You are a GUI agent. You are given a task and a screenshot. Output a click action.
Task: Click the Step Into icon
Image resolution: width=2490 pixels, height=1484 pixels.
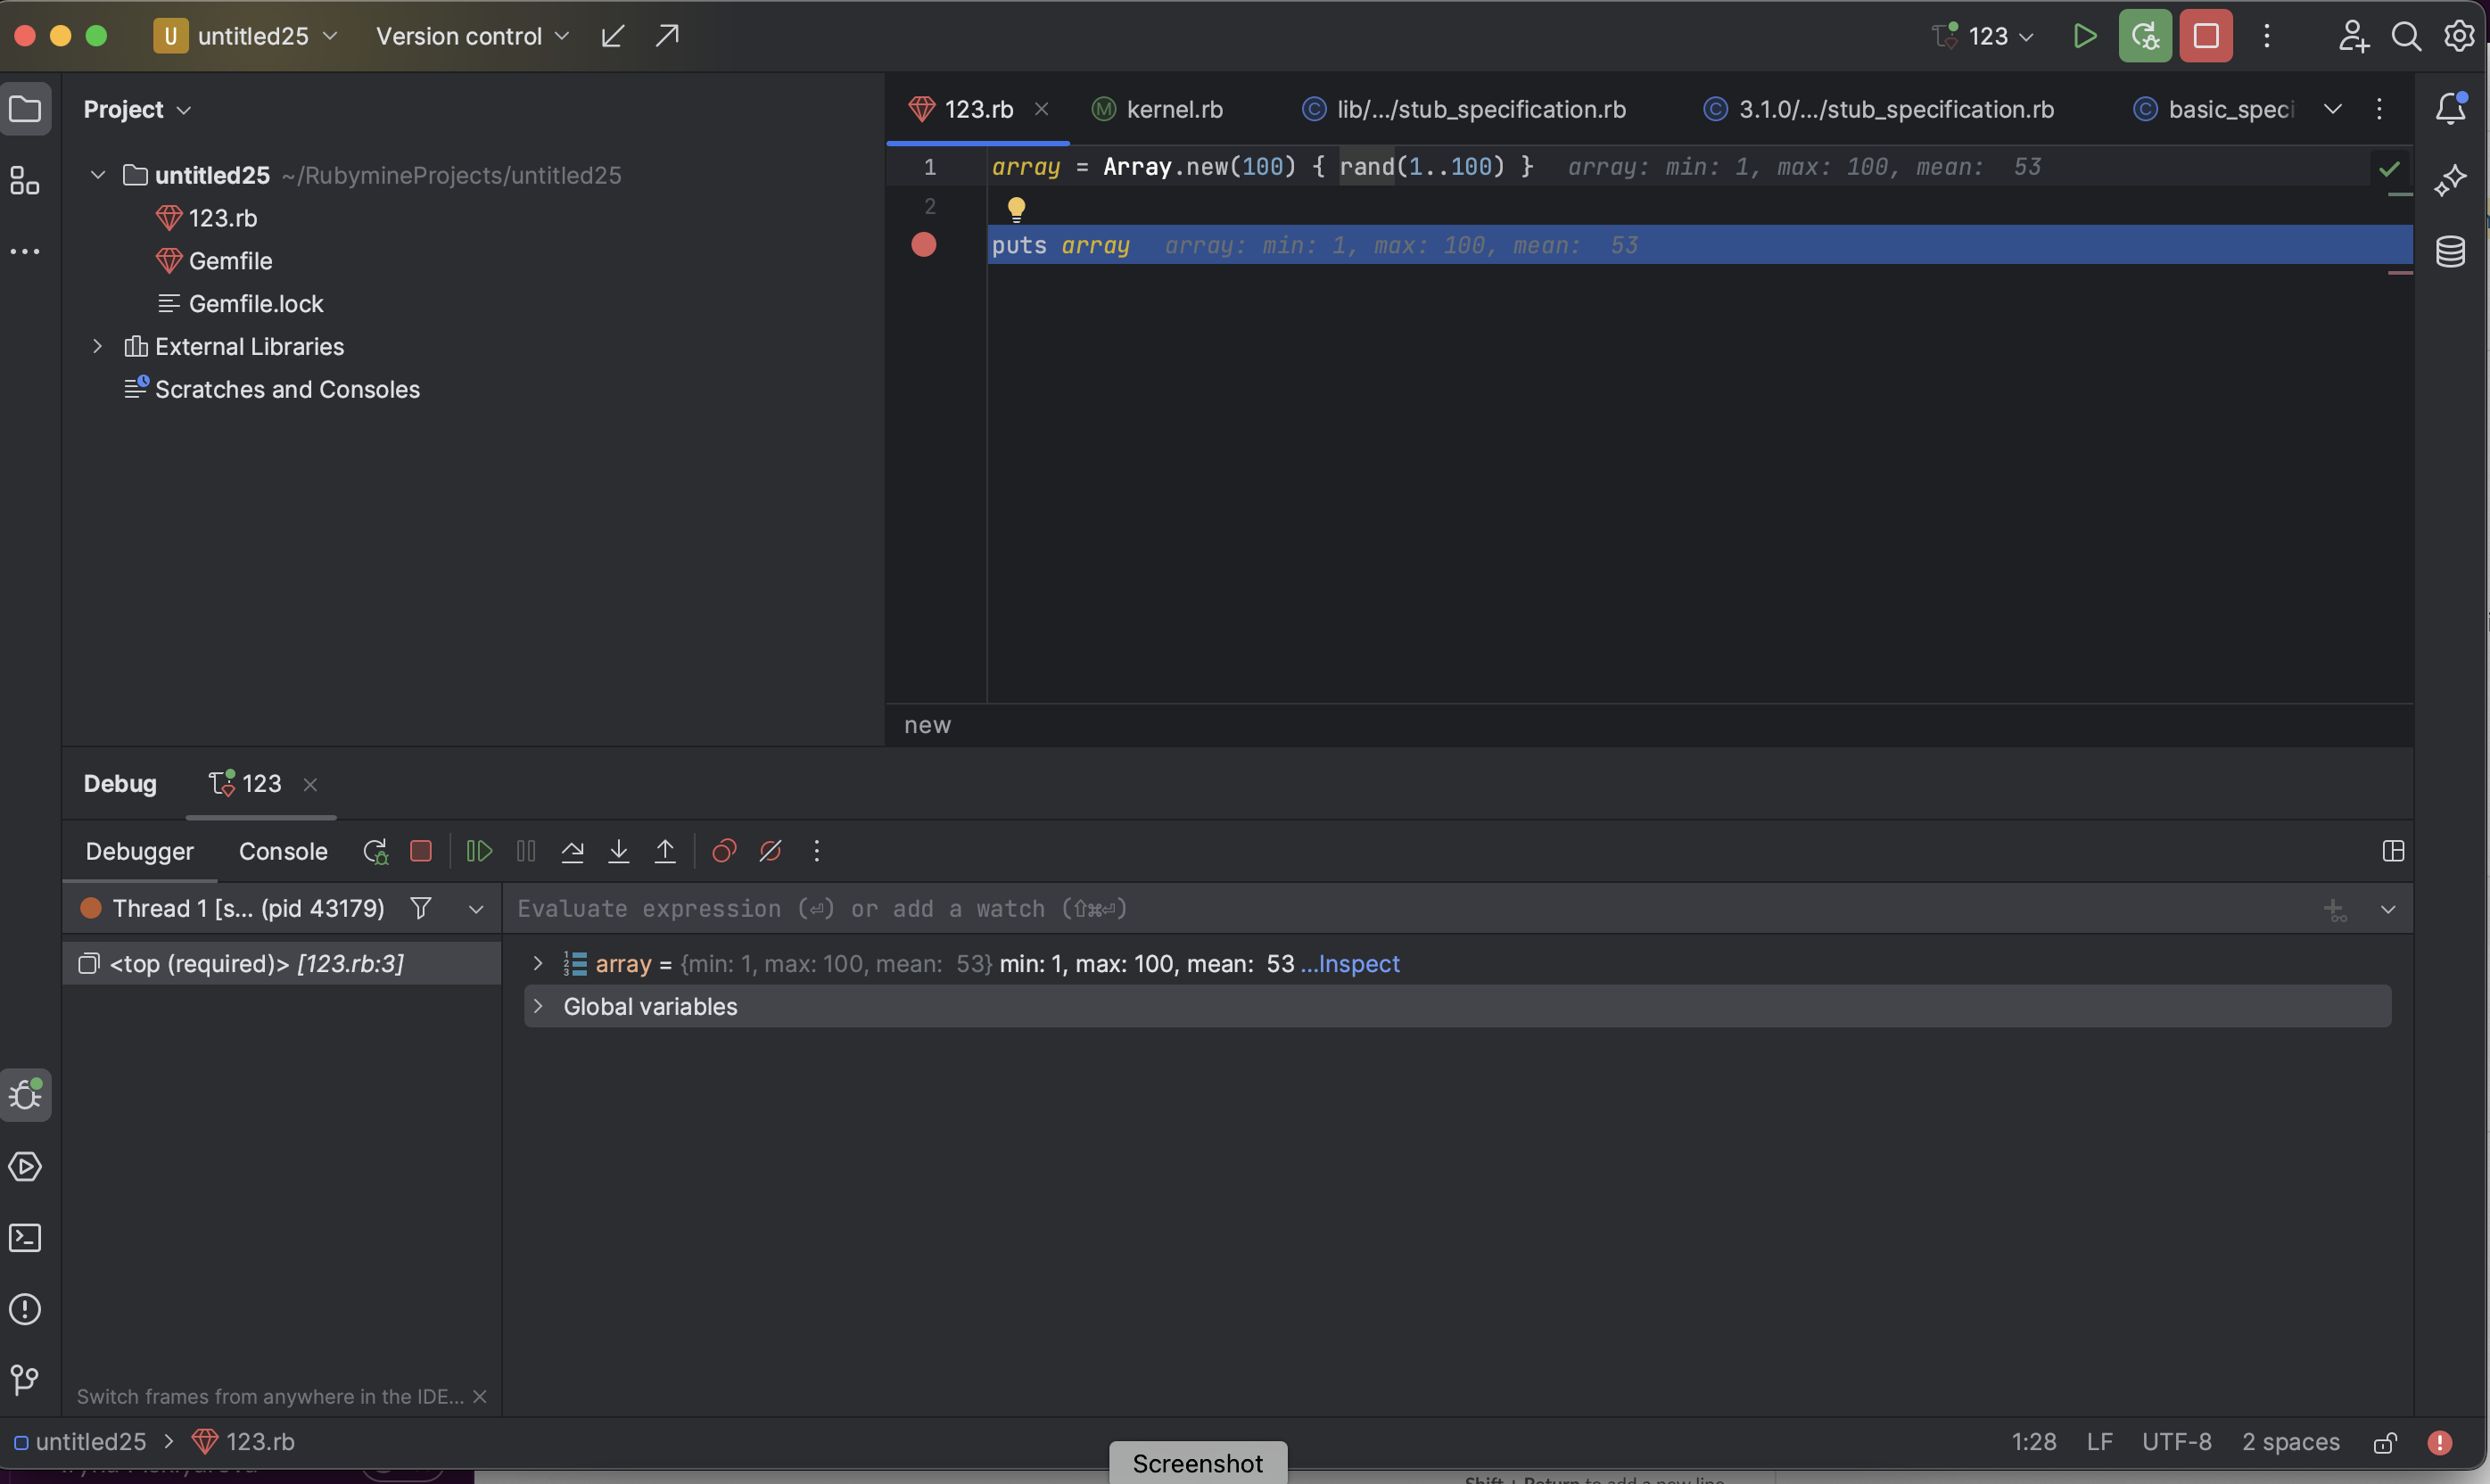pyautogui.click(x=618, y=851)
